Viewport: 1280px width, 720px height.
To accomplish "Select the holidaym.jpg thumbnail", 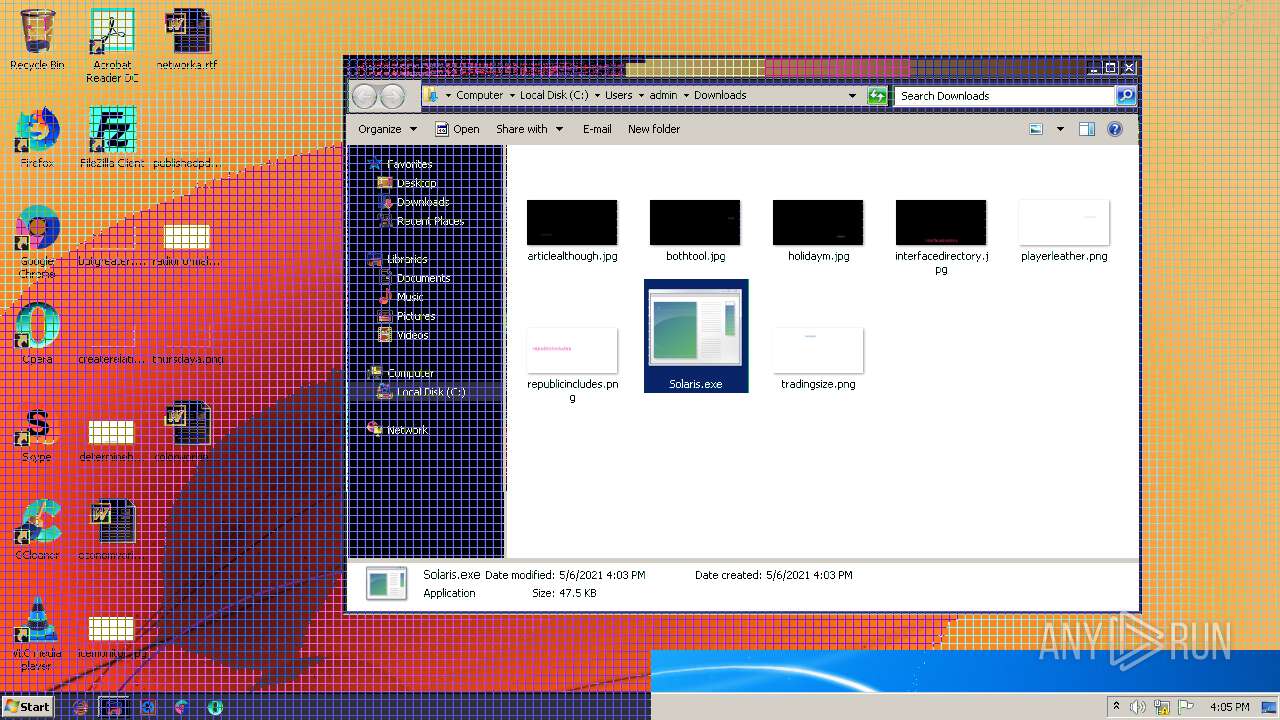I will click(818, 222).
